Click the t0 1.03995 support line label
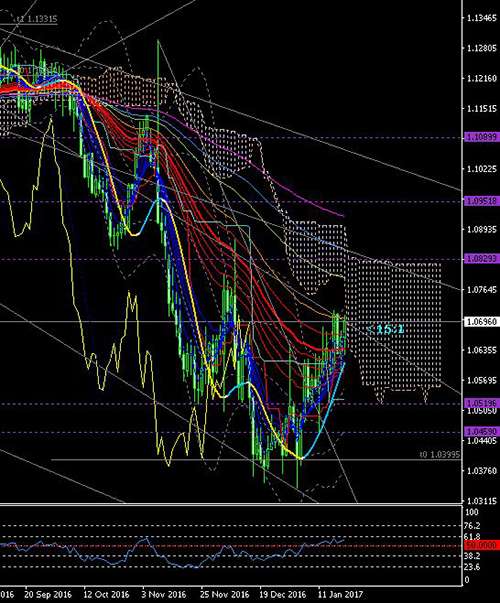Image resolution: width=500 pixels, height=603 pixels. (x=440, y=455)
